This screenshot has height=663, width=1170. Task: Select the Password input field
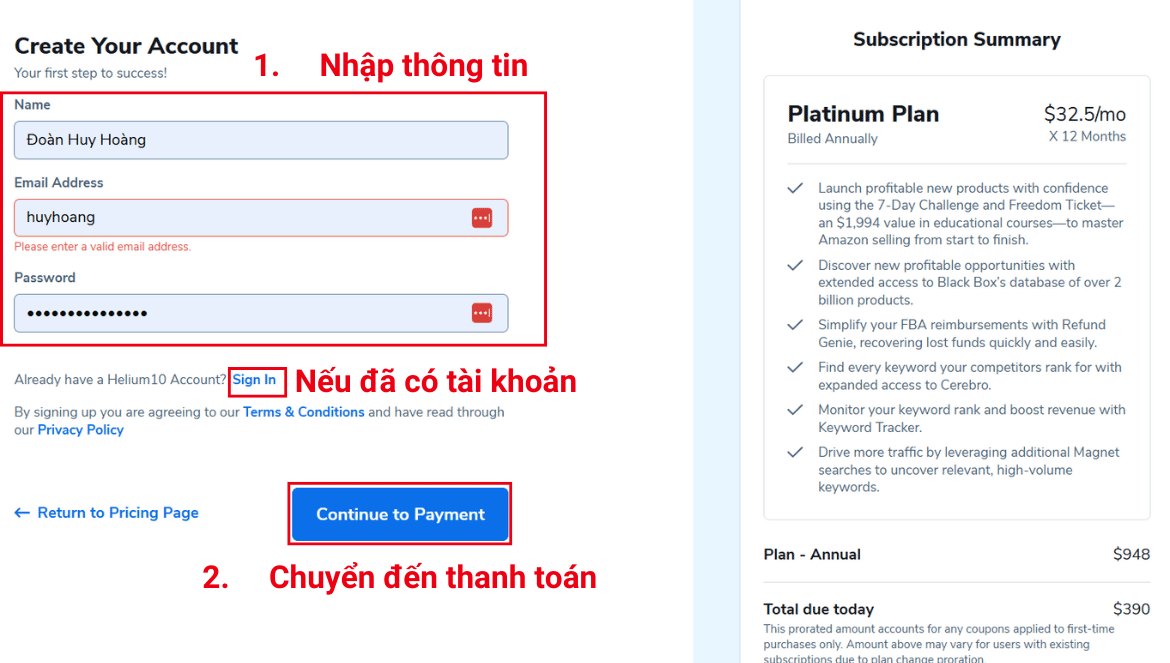(x=240, y=313)
